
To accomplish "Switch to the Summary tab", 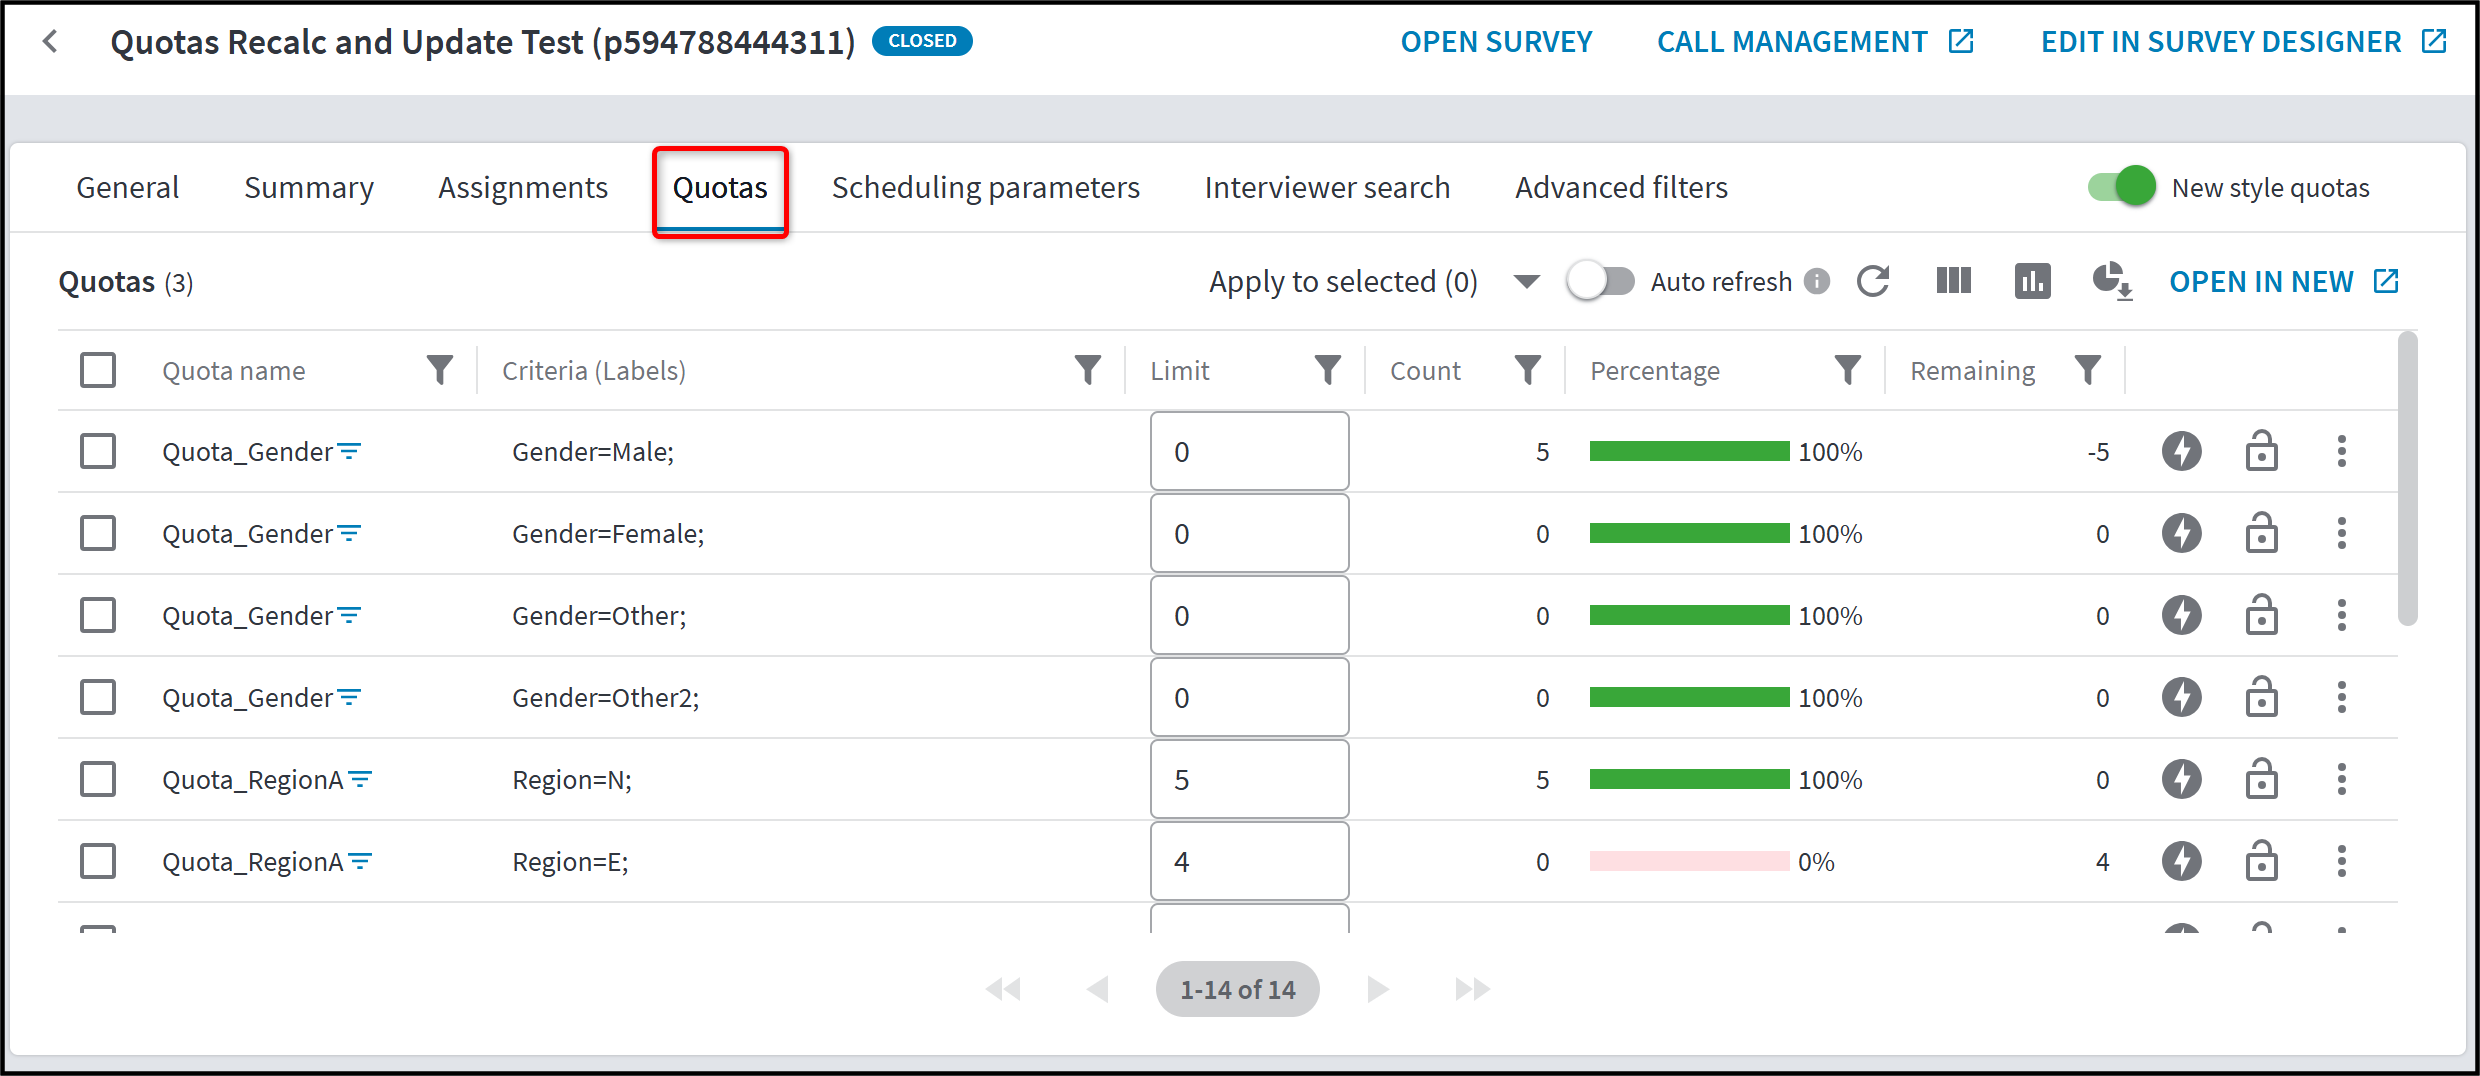I will coord(309,188).
